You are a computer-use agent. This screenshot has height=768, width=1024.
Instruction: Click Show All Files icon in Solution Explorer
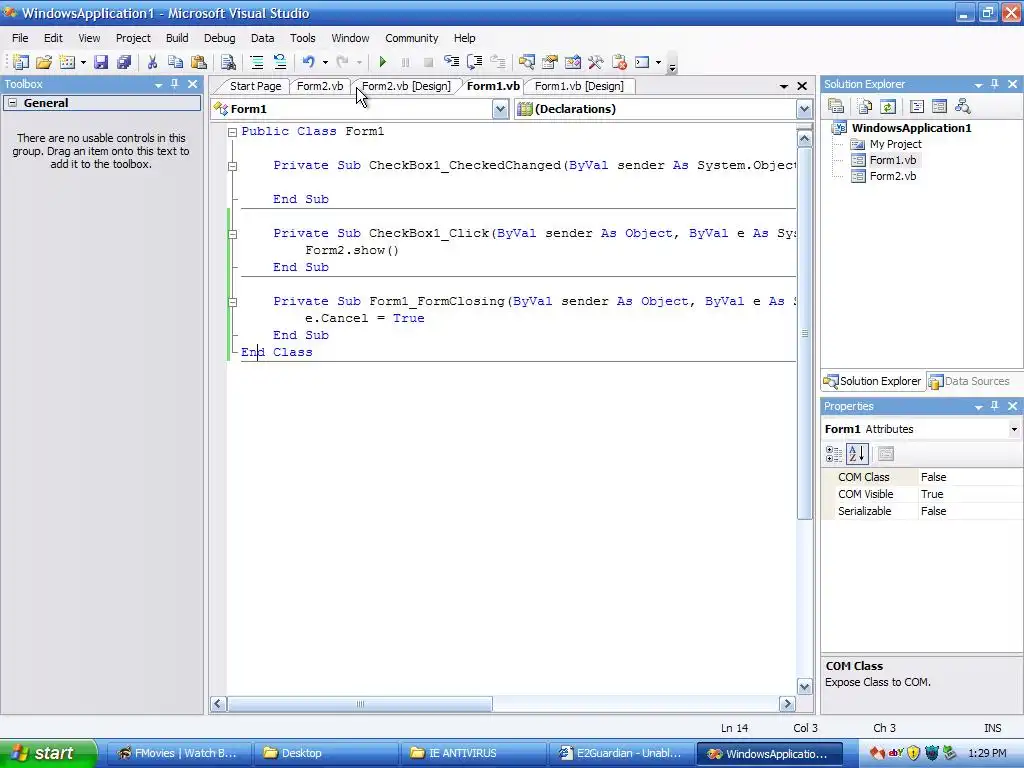pos(865,106)
